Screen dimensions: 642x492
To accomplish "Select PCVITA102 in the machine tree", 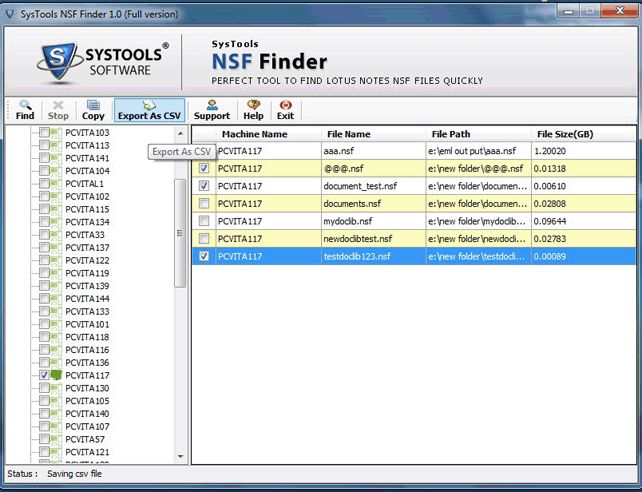I will (87, 196).
